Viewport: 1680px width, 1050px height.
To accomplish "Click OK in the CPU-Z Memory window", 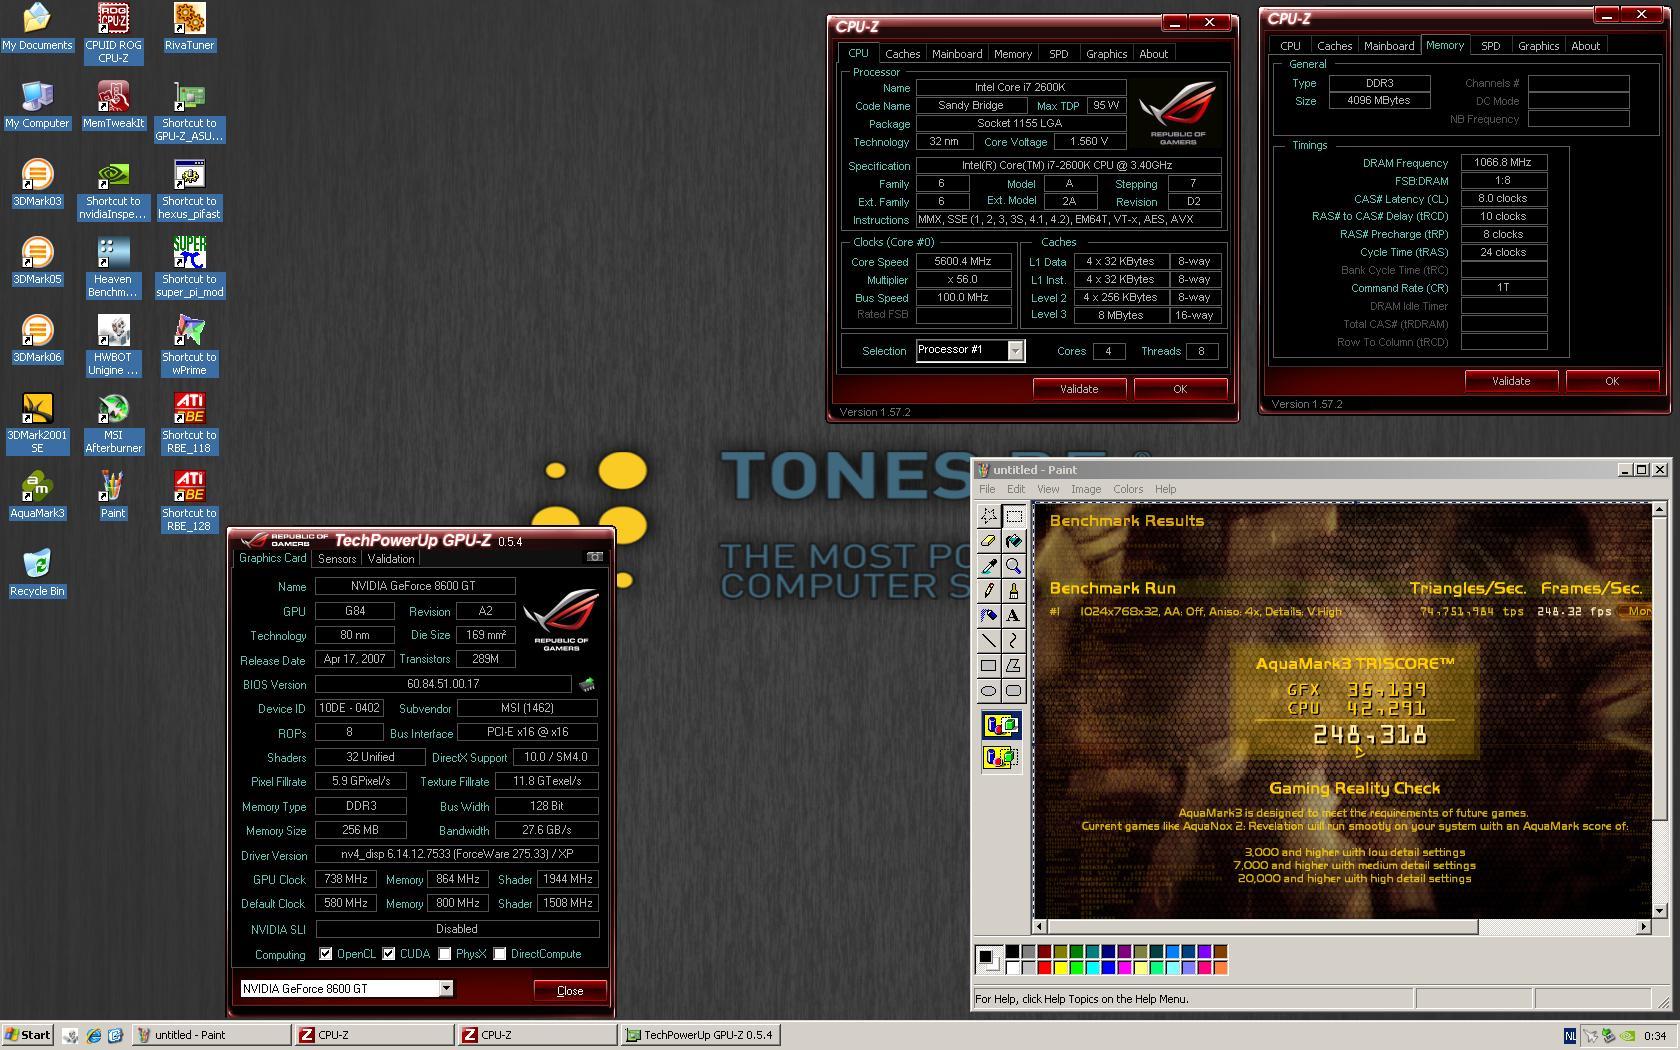I will tap(1612, 381).
